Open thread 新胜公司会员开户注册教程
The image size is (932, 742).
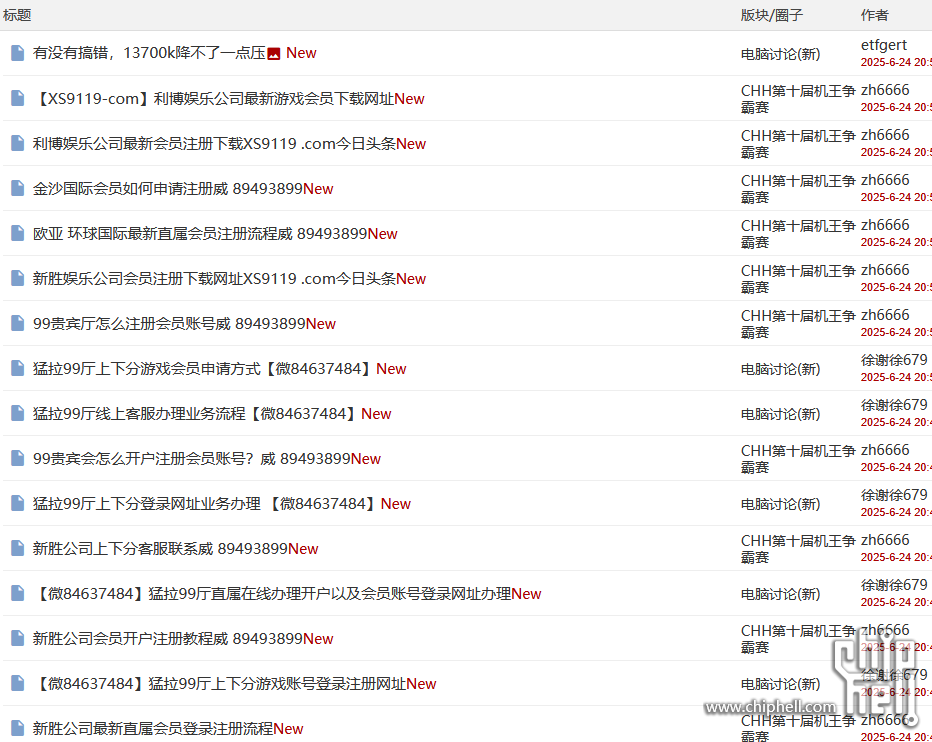[168, 639]
